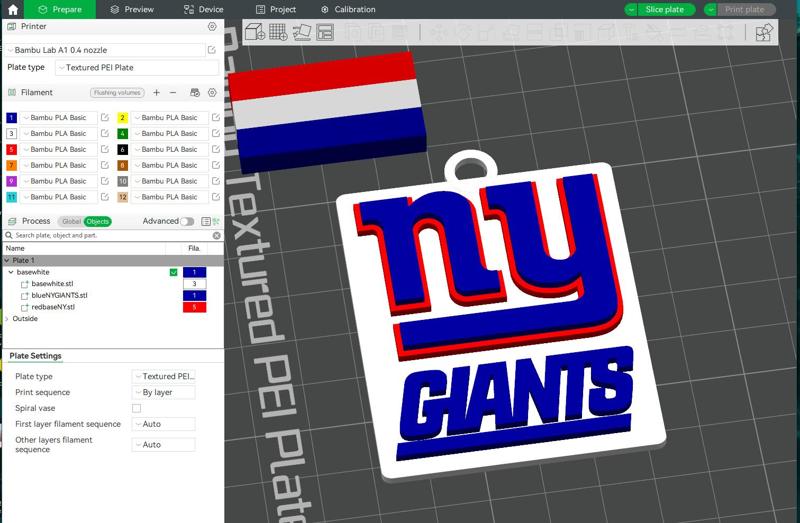Change filament assignment for basewhite.stl

(194, 284)
